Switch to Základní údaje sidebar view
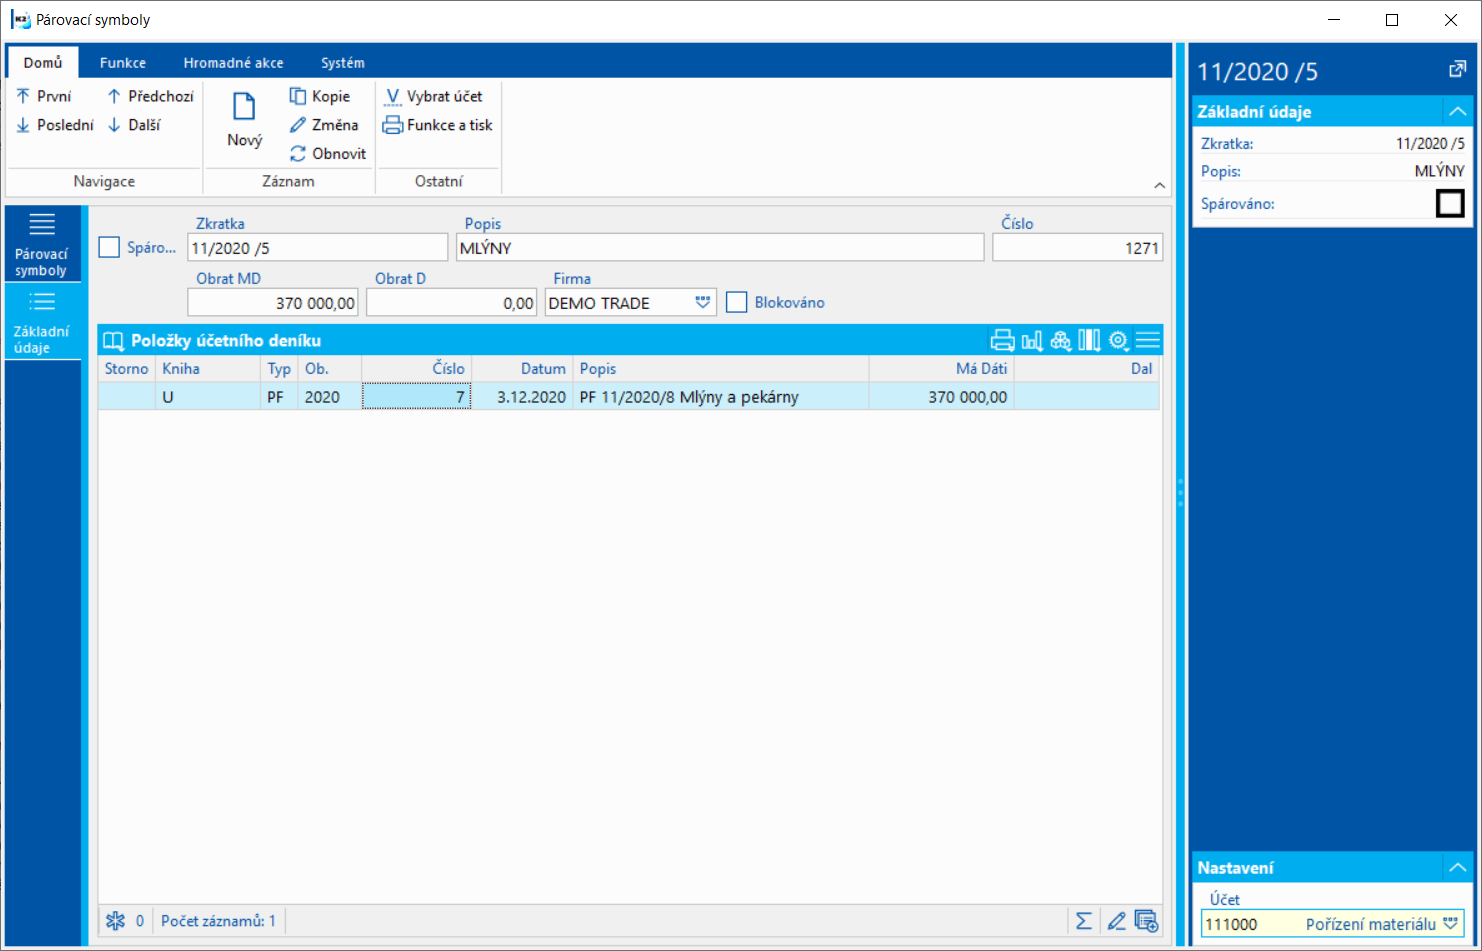The height and width of the screenshot is (951, 1482). click(42, 322)
